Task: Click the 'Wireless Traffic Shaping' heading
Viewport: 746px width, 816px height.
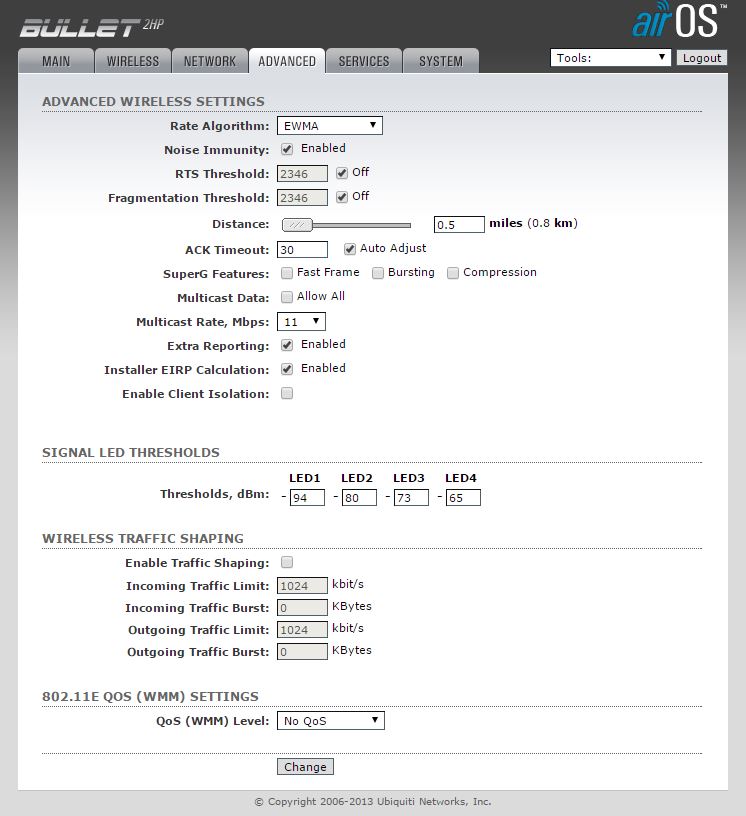Action: 143,538
